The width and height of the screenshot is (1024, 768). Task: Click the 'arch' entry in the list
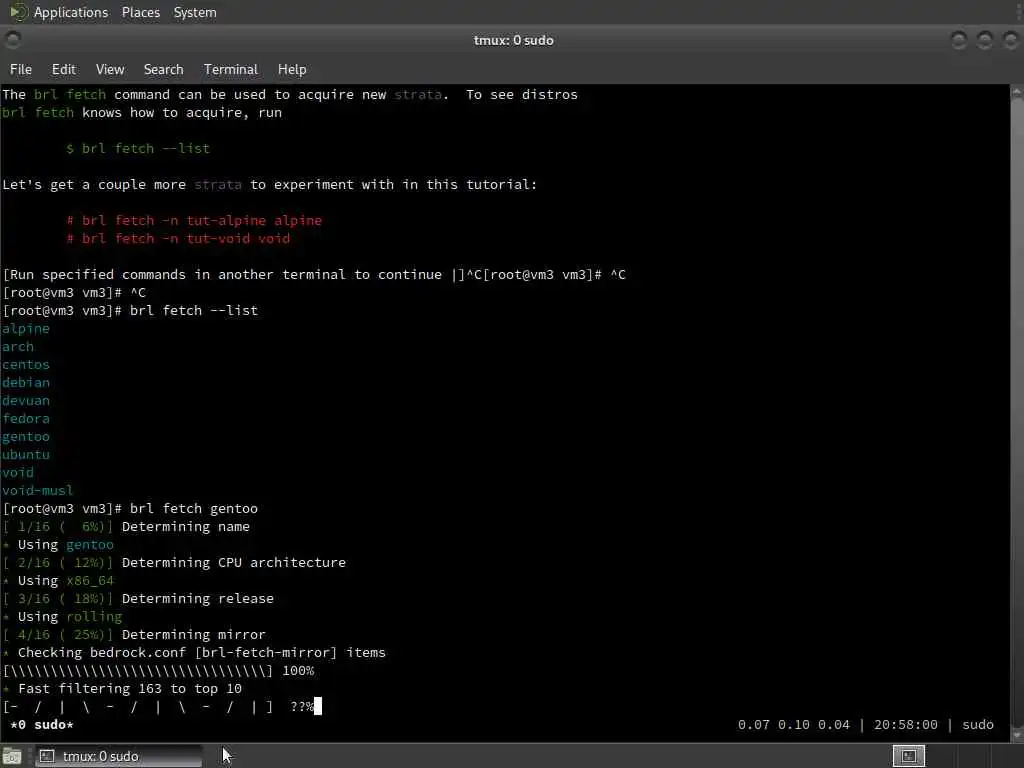click(x=18, y=347)
